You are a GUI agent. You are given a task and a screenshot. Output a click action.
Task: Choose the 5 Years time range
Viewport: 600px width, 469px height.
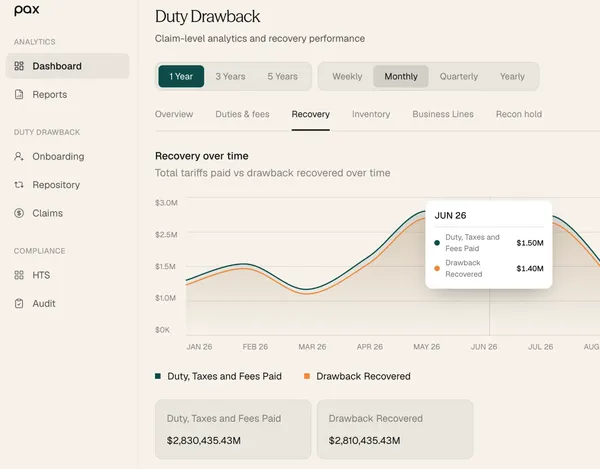tap(282, 77)
